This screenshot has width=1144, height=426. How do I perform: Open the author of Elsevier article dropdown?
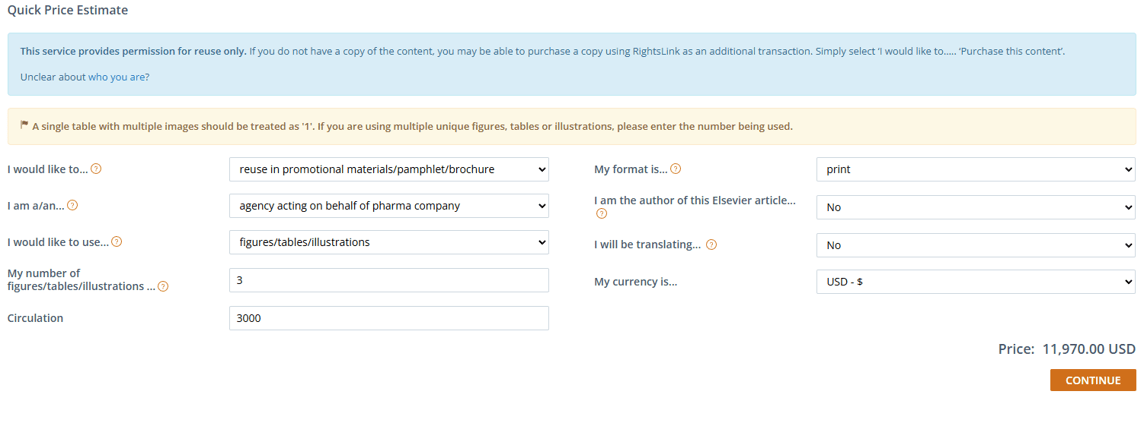(x=975, y=207)
